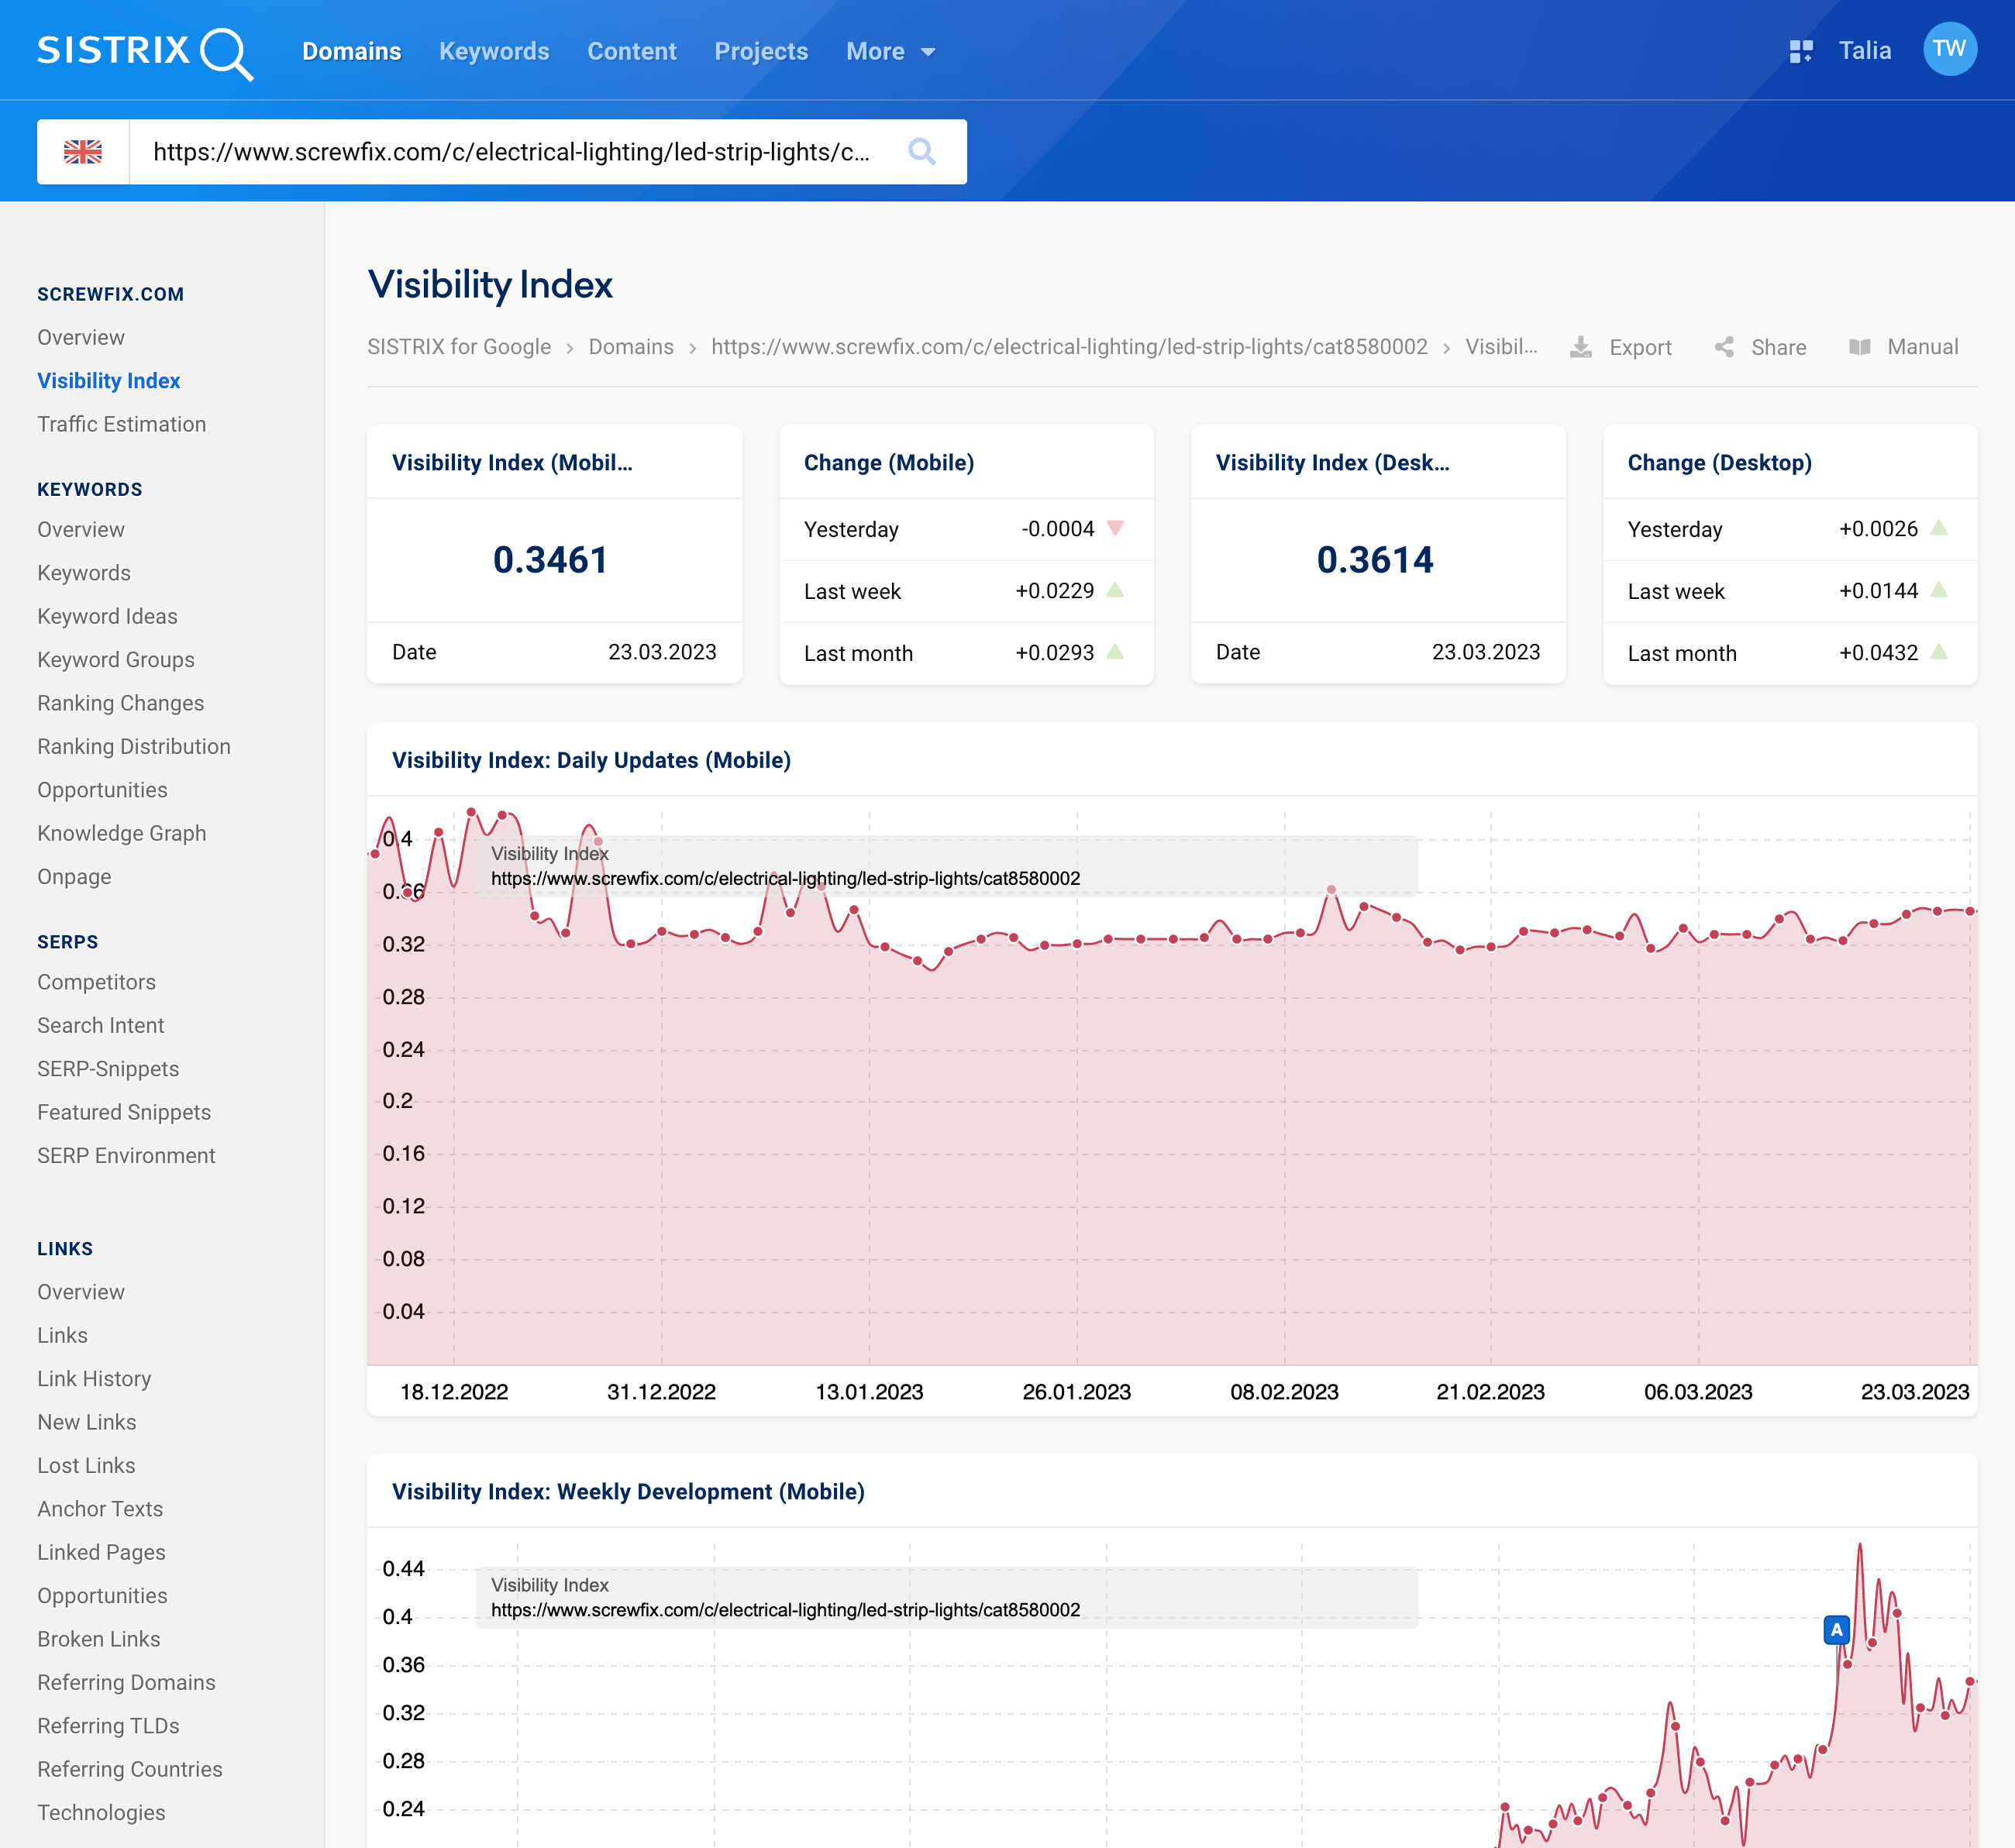Open the Projects menu
Viewport: 2015px width, 1848px height.
[761, 51]
